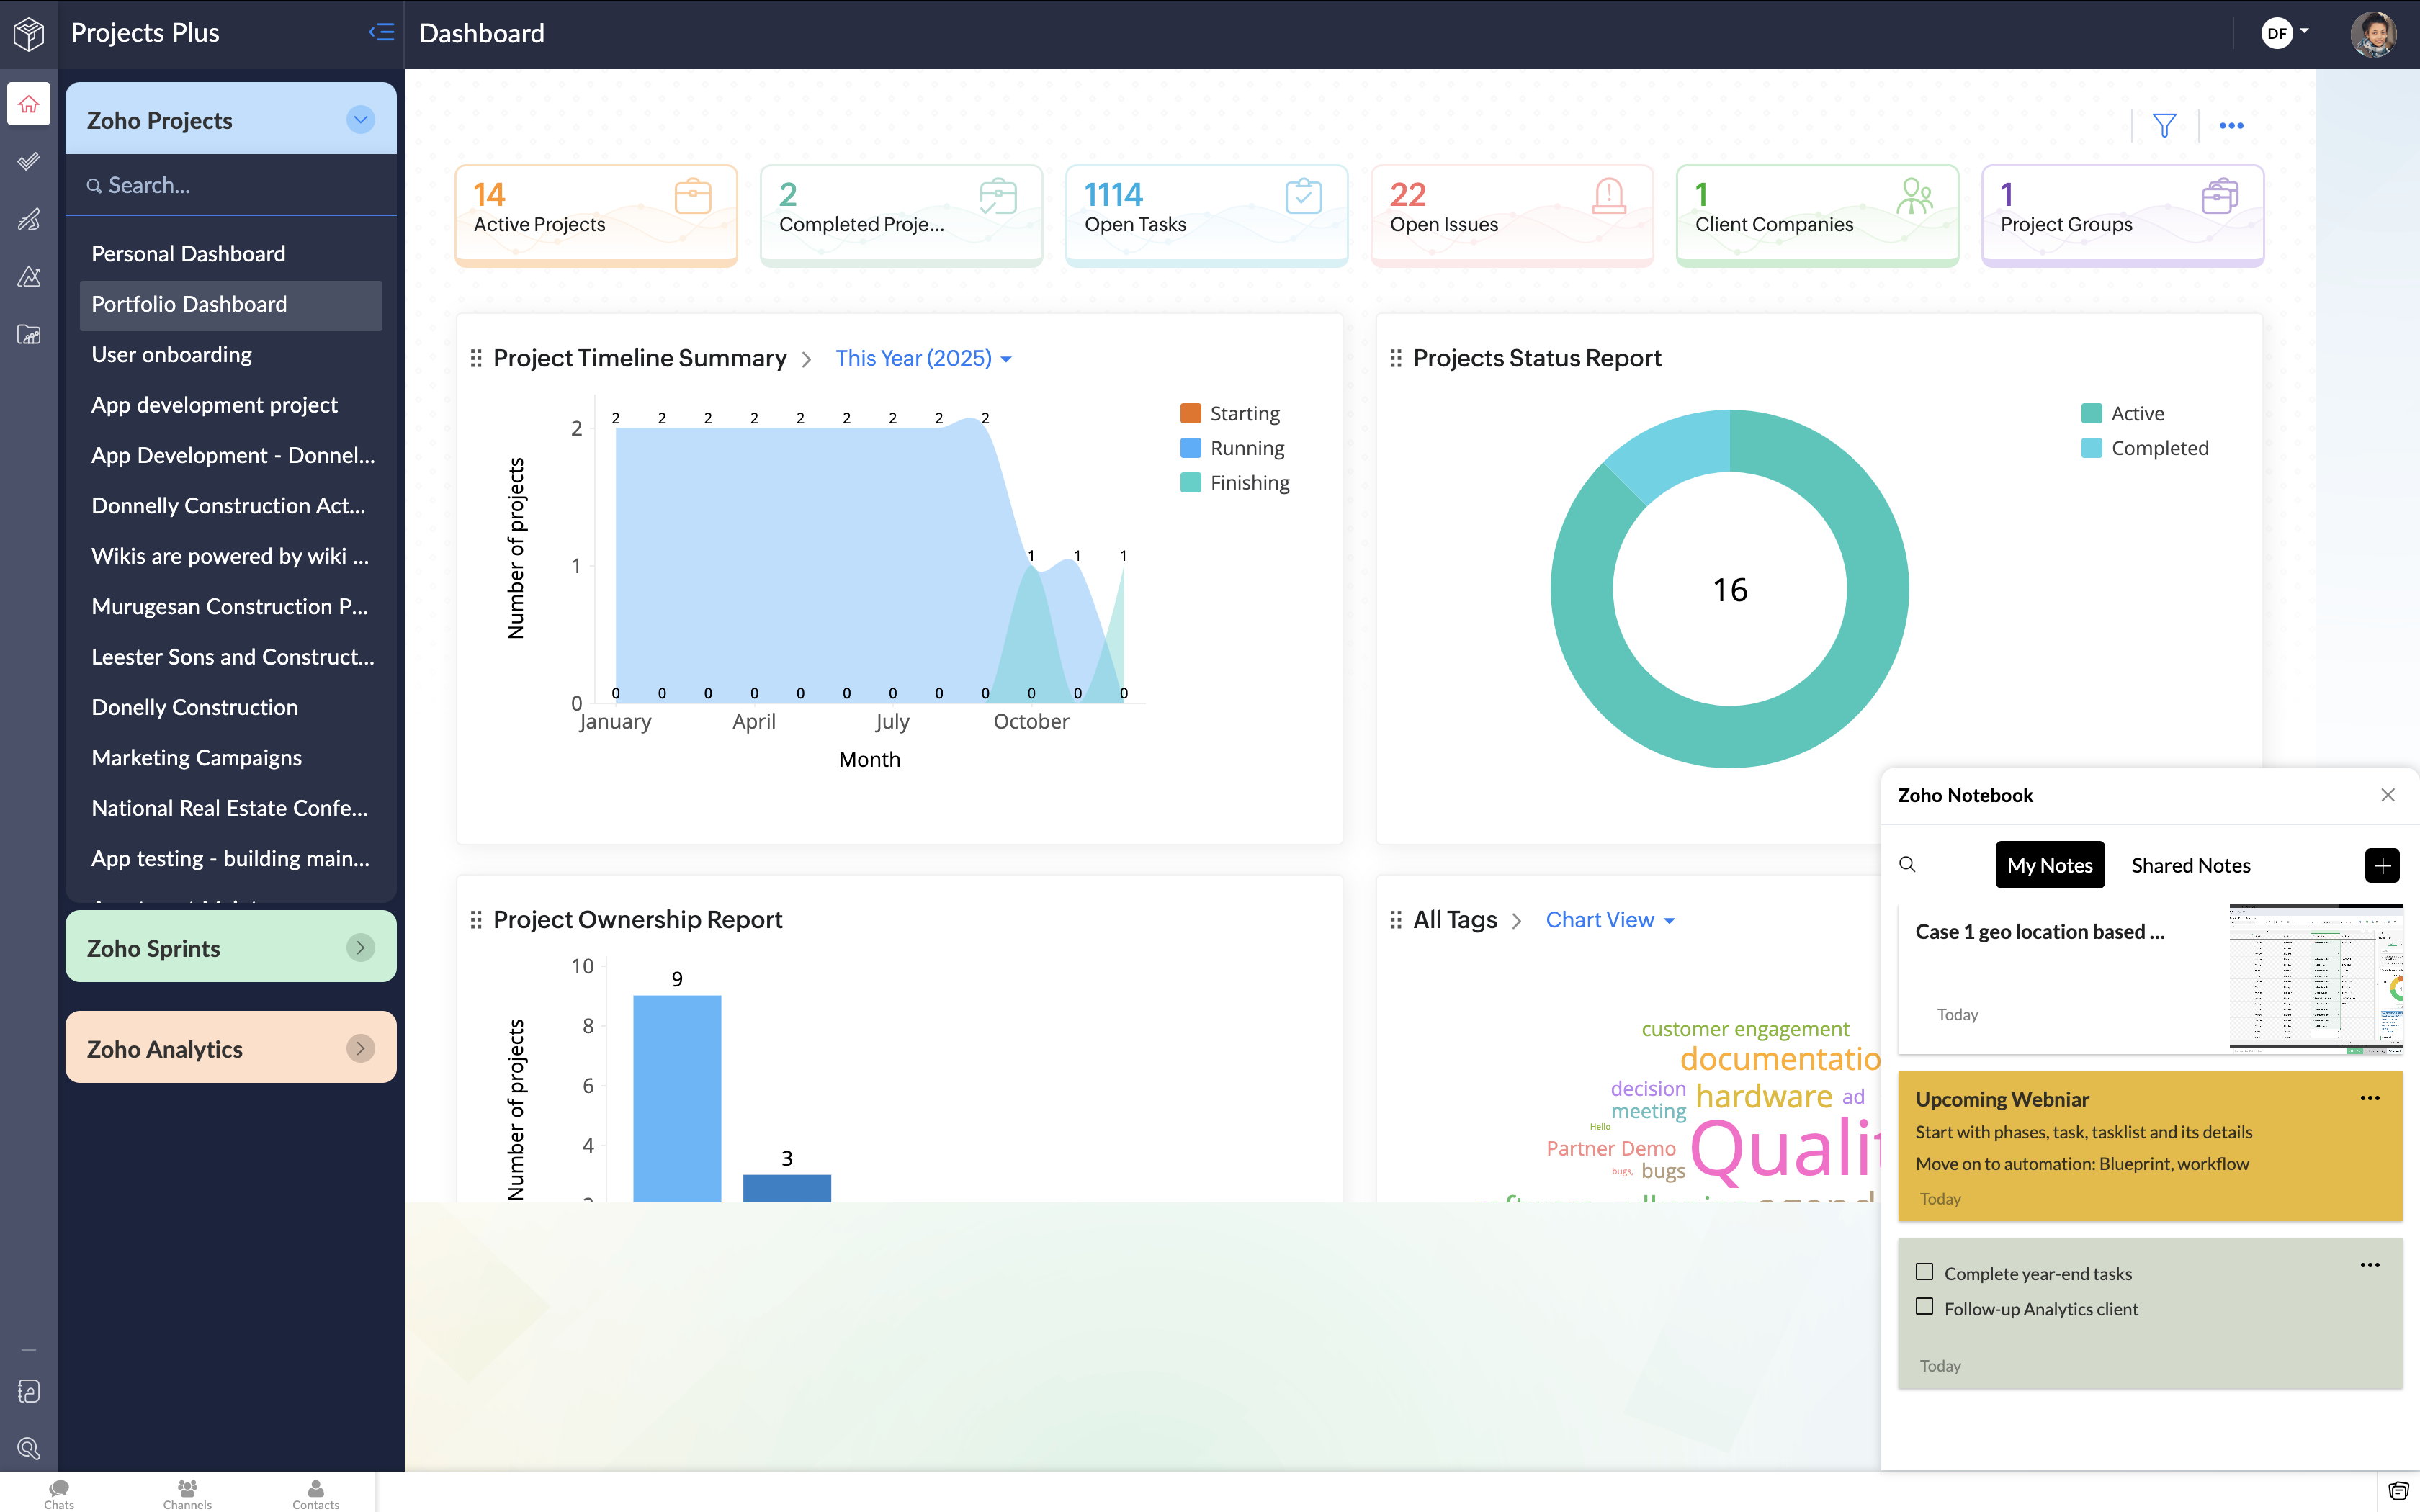Click the customer engagement tag
This screenshot has width=2420, height=1512.
point(1745,1028)
